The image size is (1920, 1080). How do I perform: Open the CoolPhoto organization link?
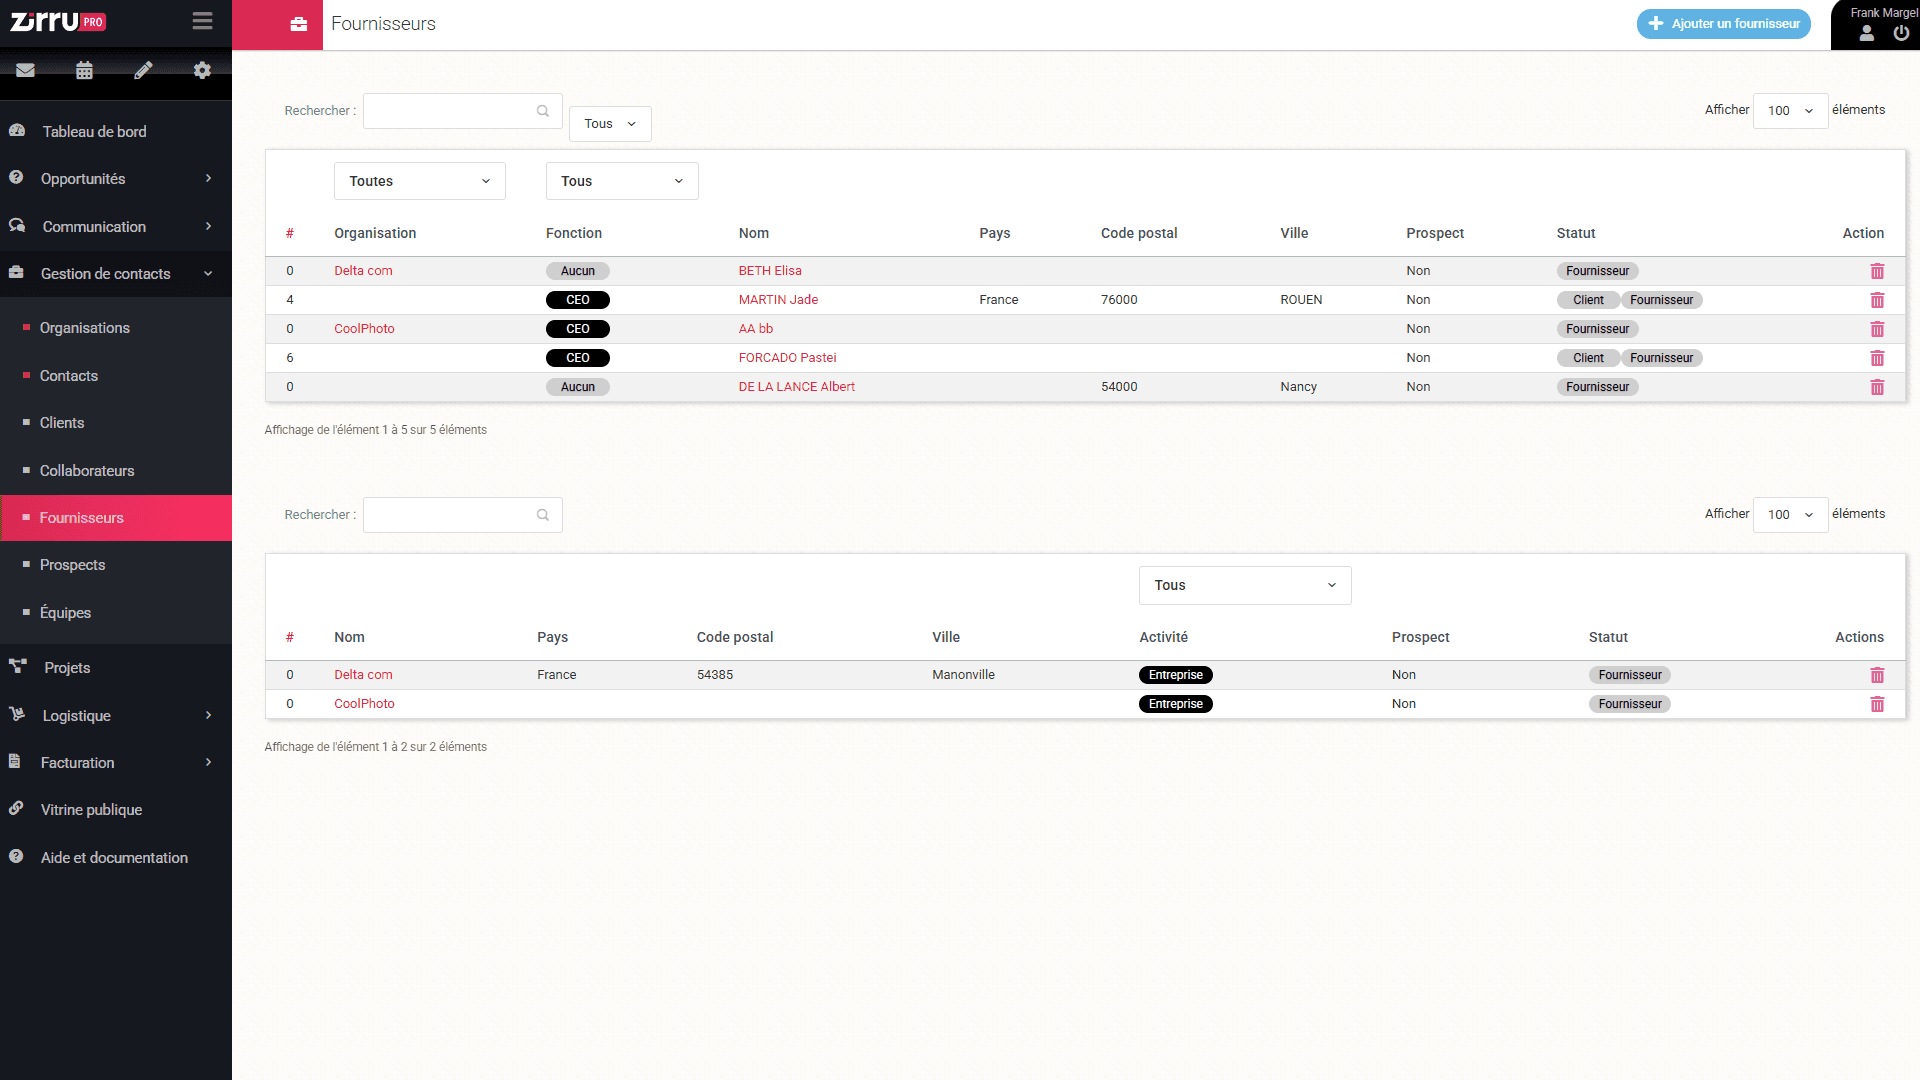364,328
